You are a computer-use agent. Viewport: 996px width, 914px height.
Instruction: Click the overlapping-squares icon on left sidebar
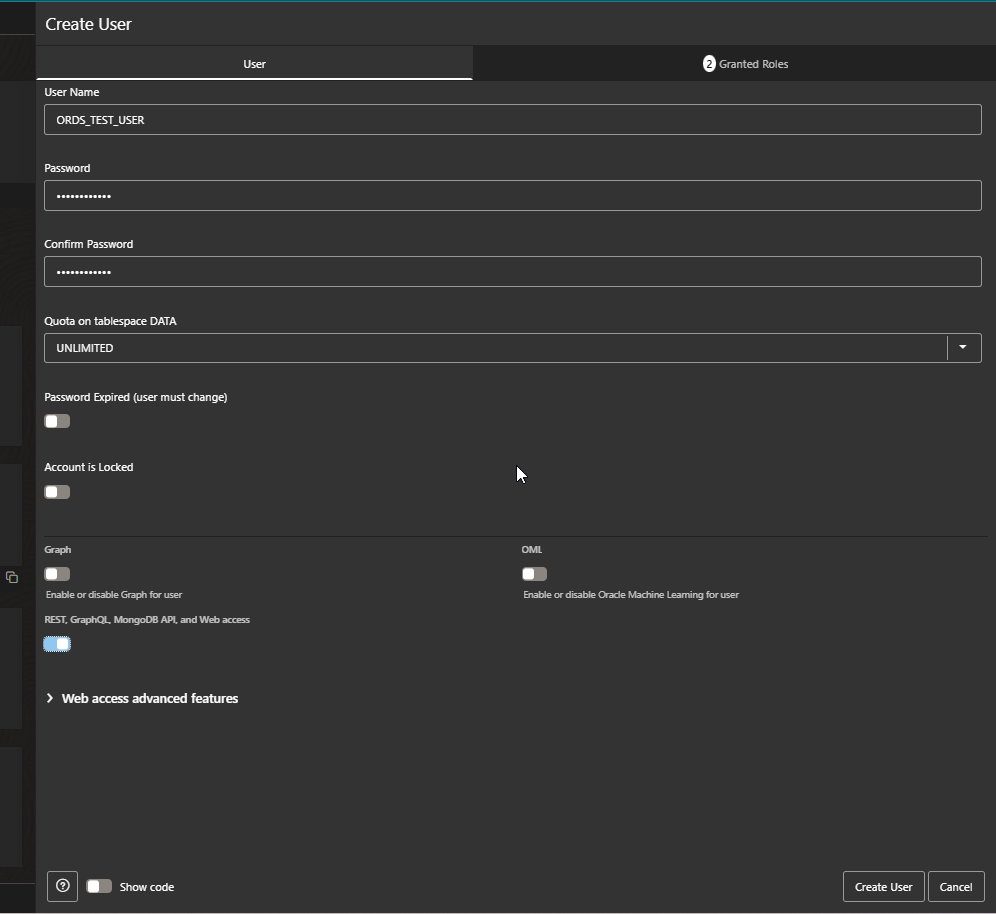pyautogui.click(x=11, y=576)
